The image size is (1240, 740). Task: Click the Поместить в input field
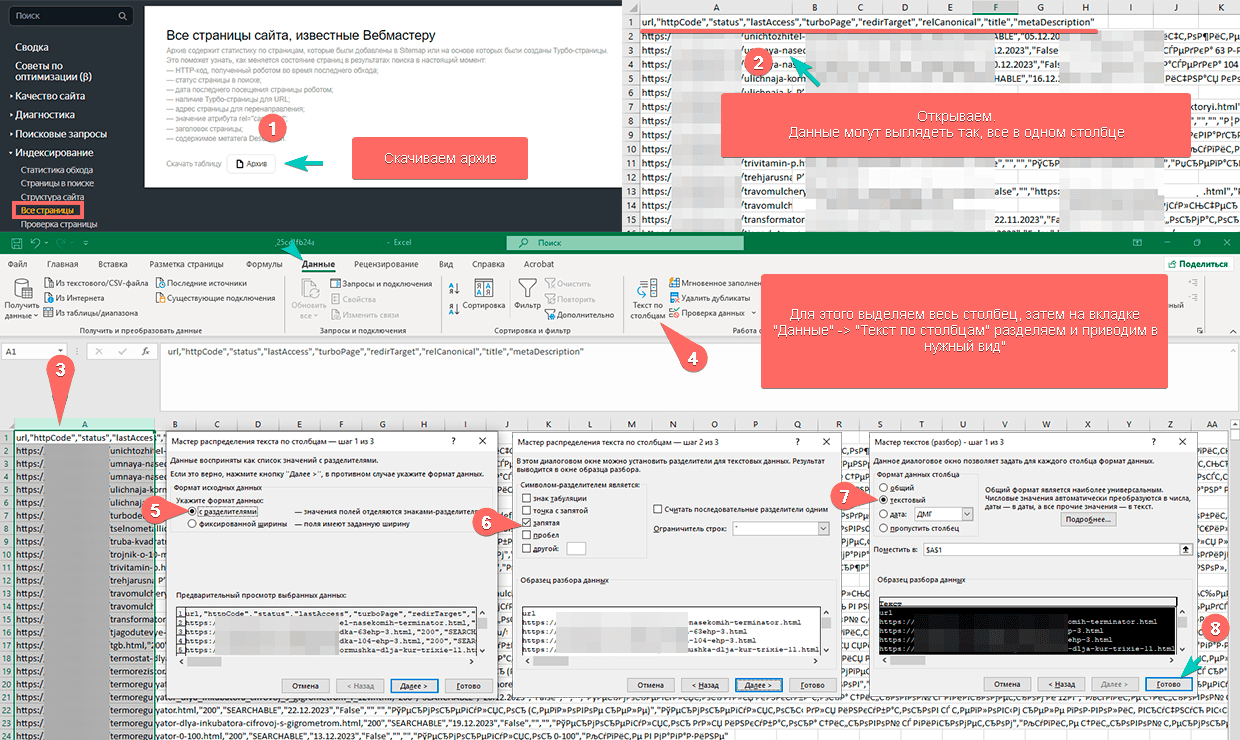(1051, 549)
